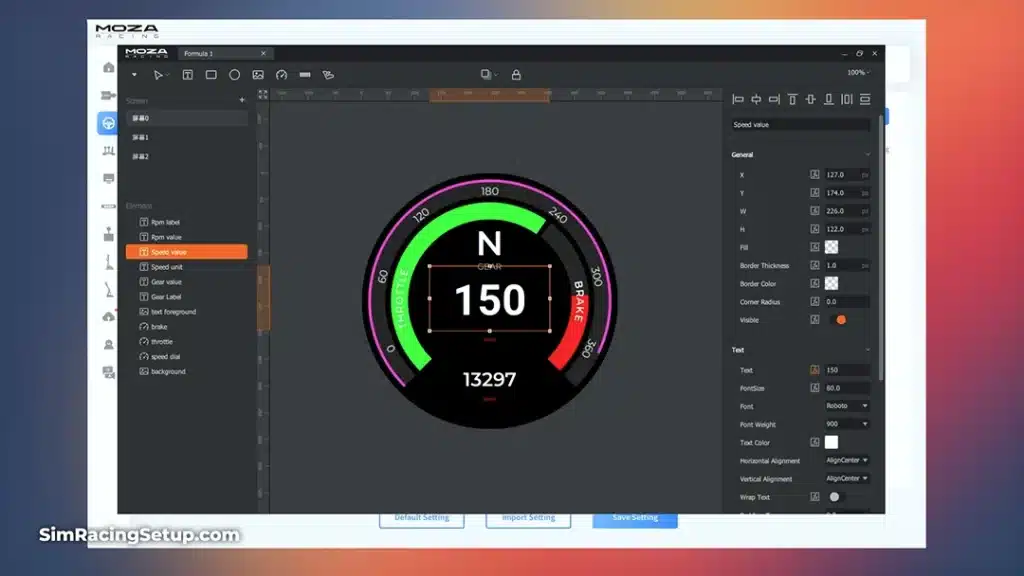Select the Ellipse shape tool

click(235, 75)
